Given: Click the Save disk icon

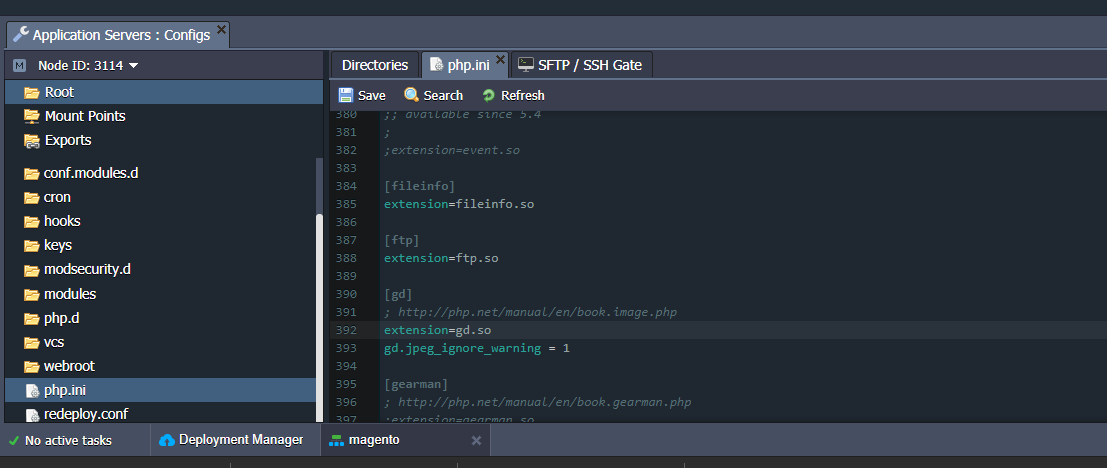Looking at the screenshot, I should (x=346, y=95).
